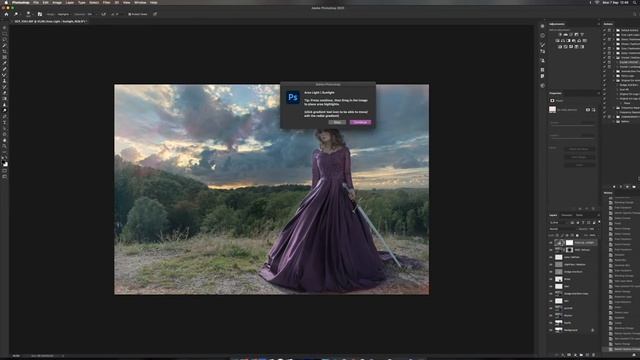The height and width of the screenshot is (360, 640).
Task: Add a Levels adjustment
Action: click(x=566, y=35)
